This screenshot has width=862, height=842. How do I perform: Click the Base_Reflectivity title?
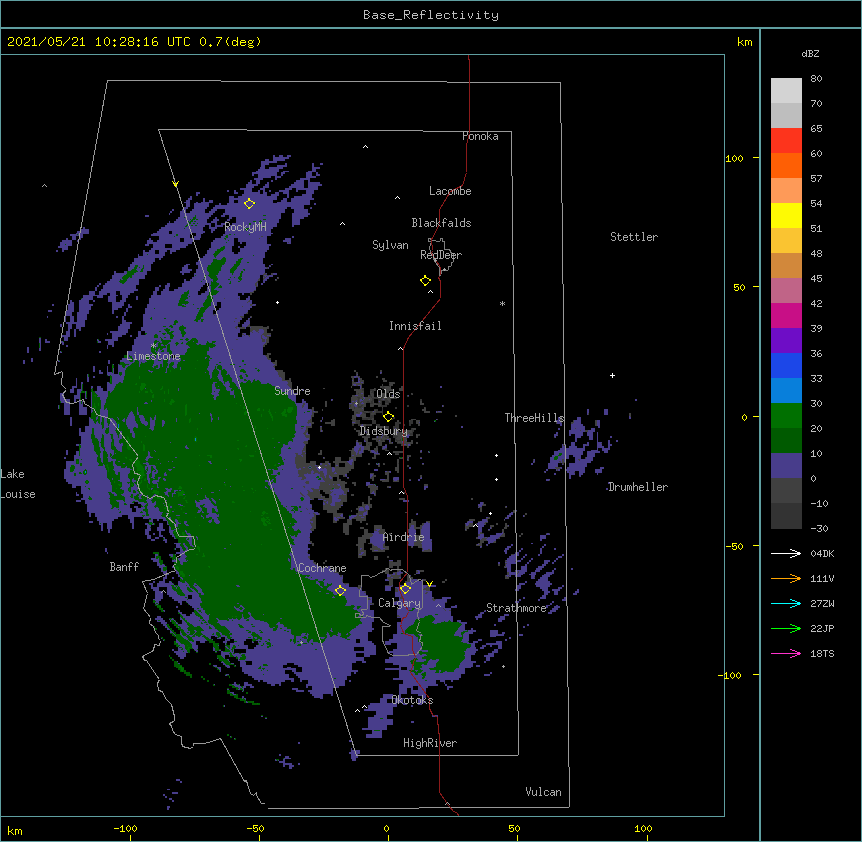pos(431,15)
